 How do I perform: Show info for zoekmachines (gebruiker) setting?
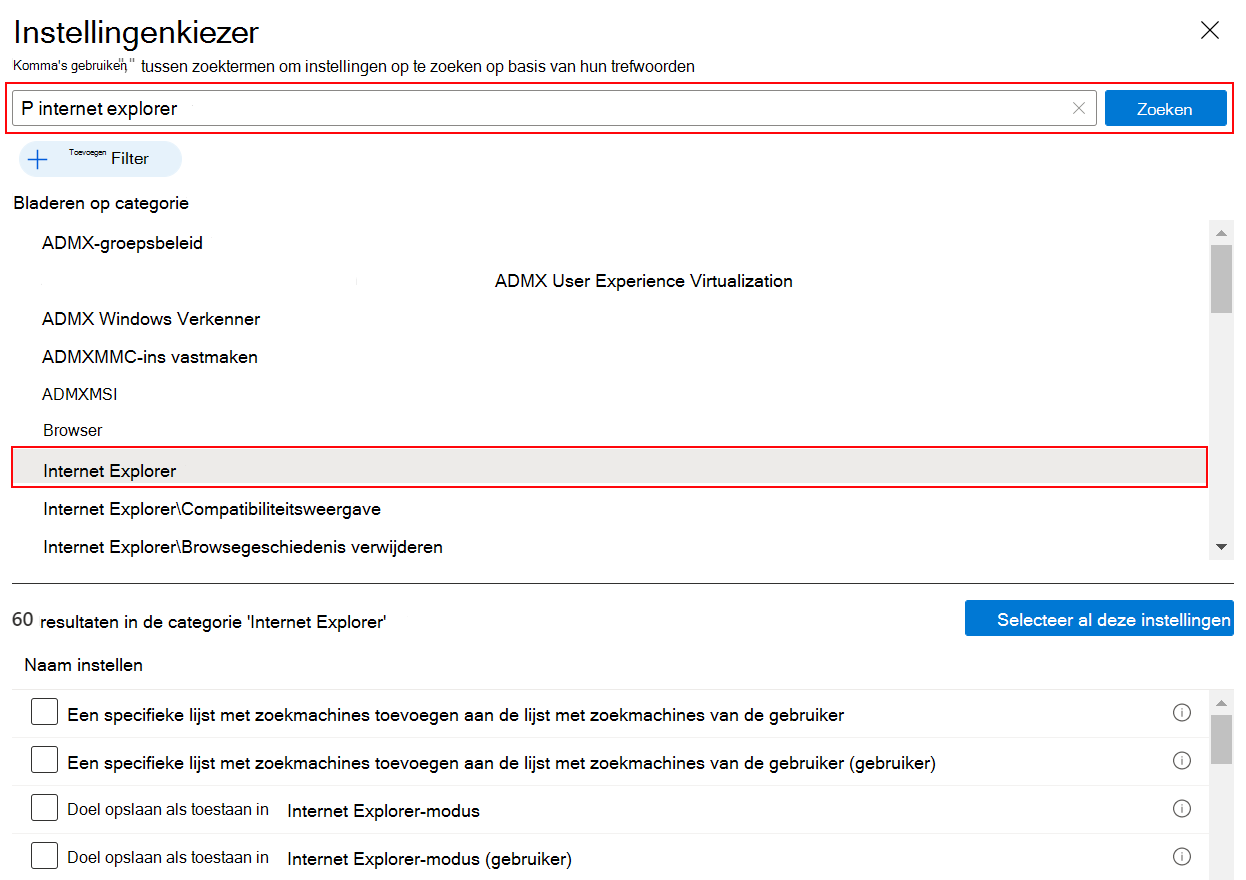pos(1182,761)
